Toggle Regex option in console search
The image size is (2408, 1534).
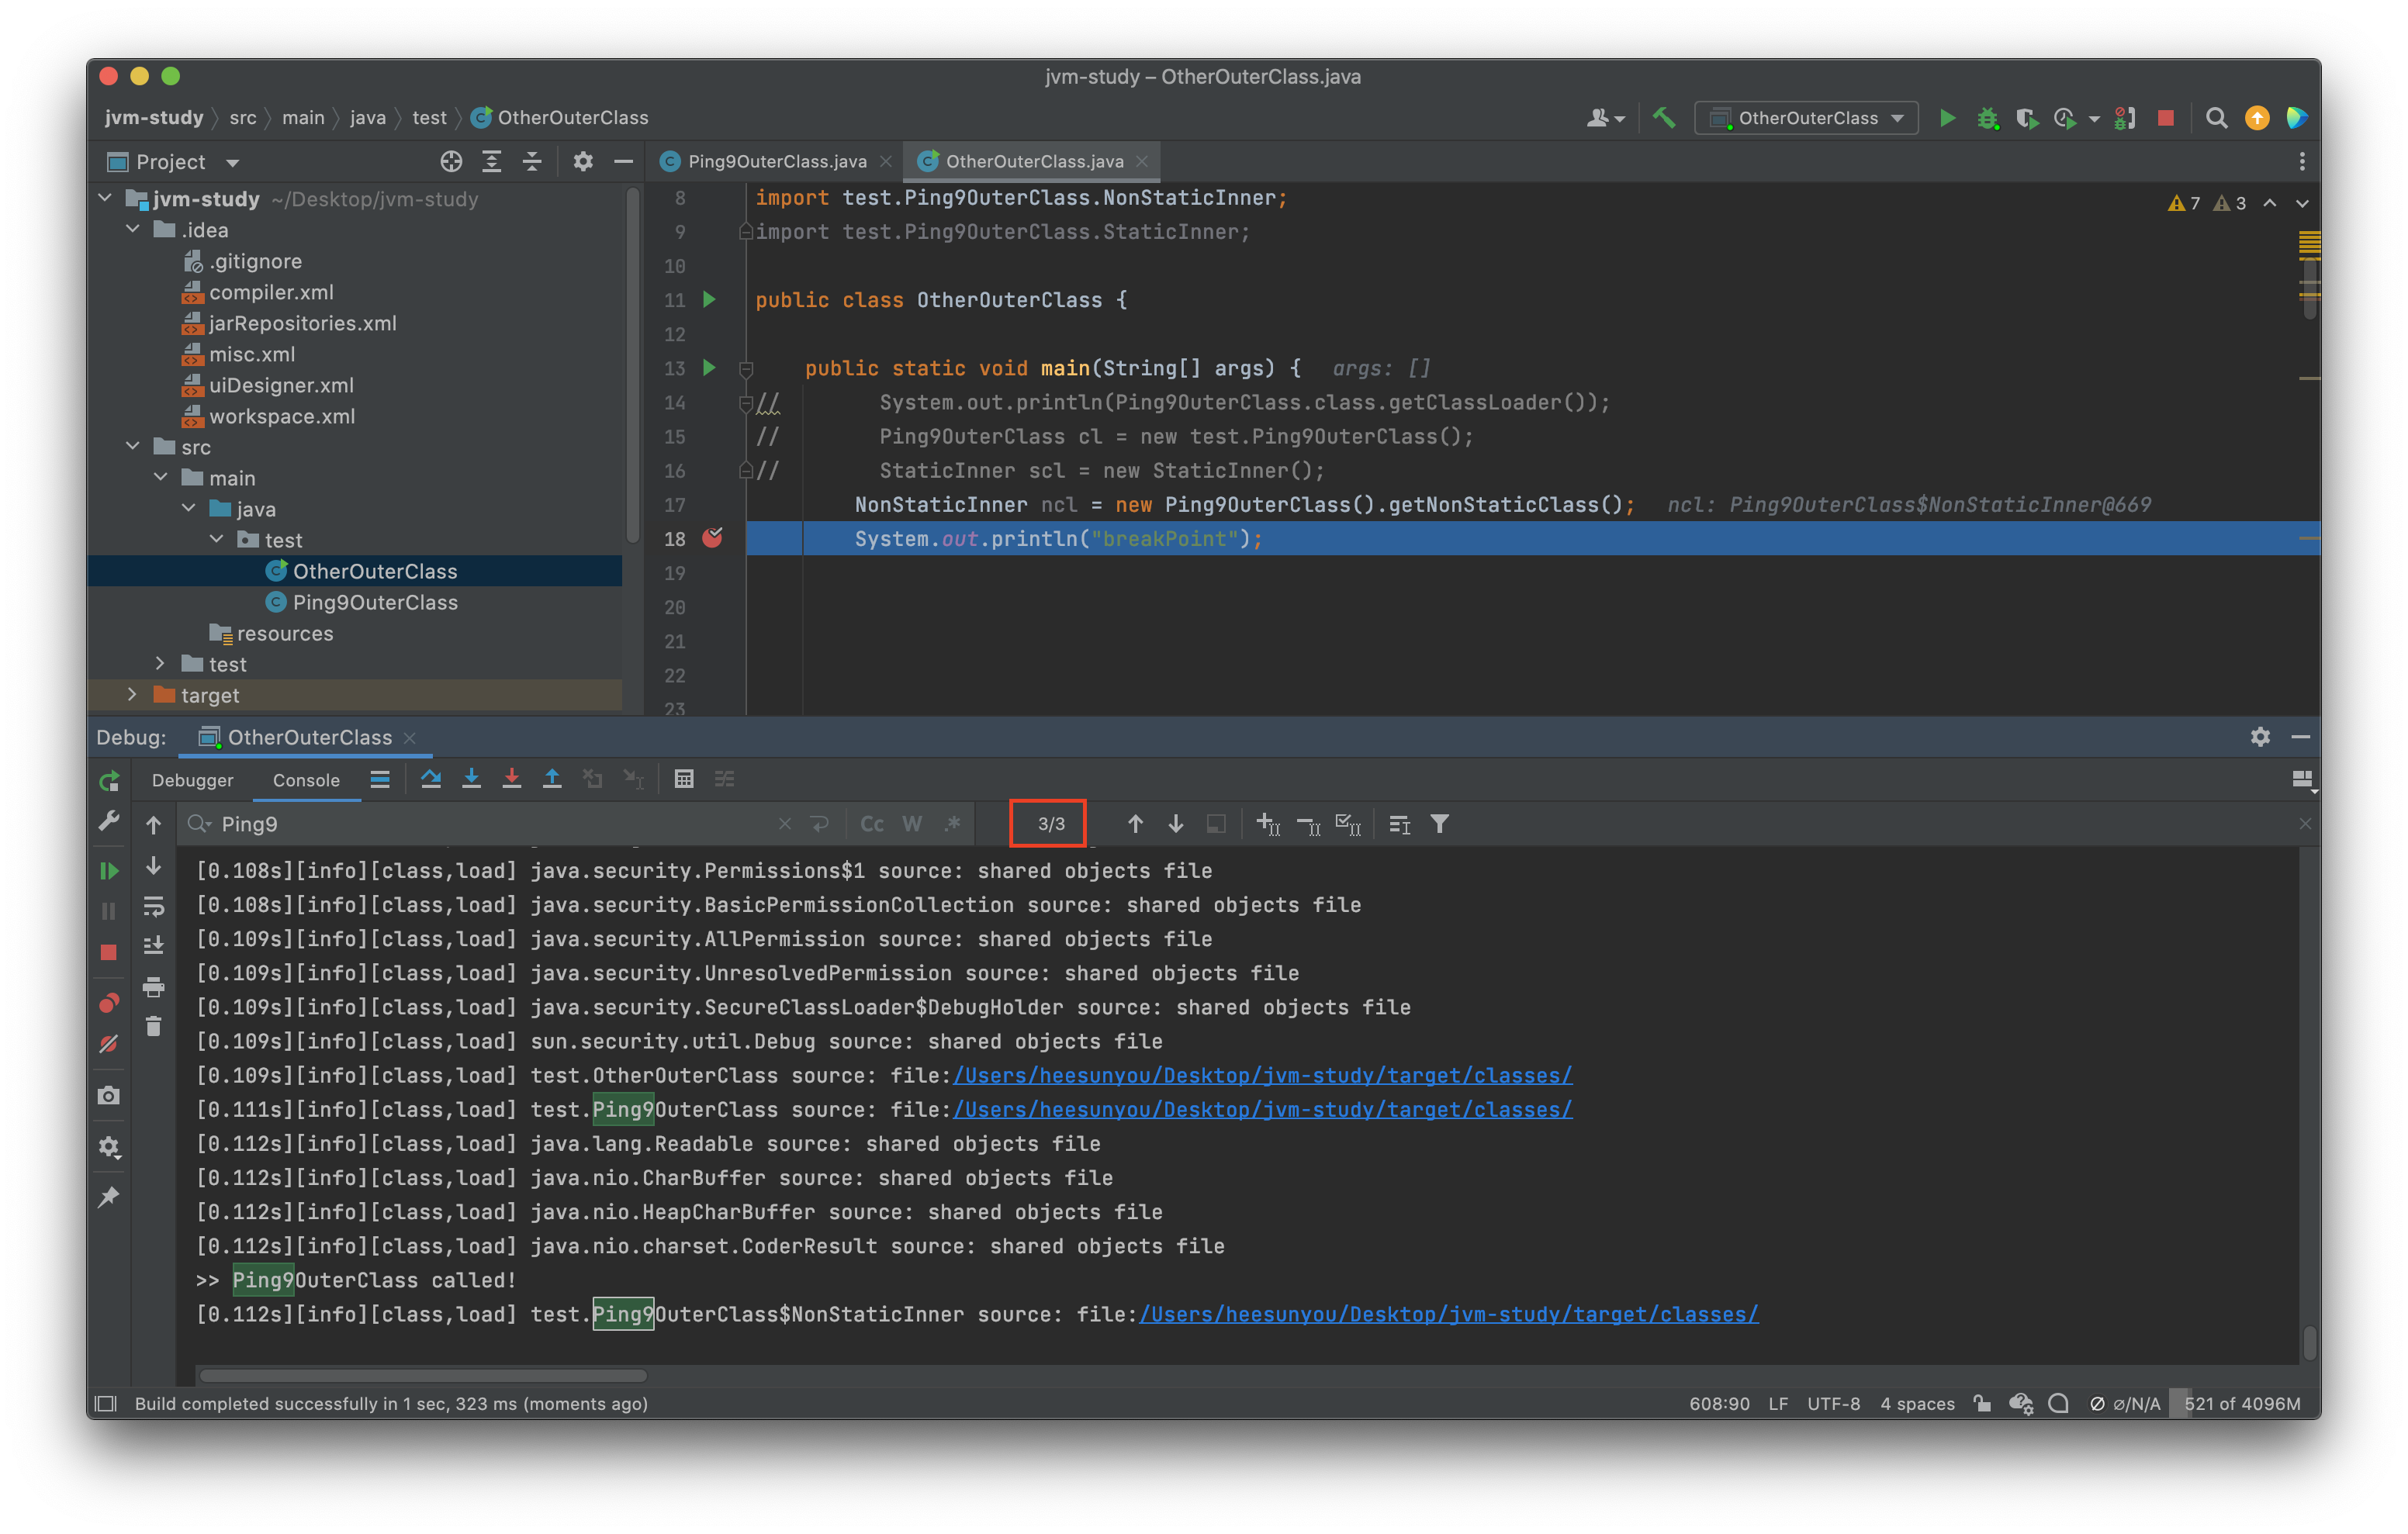[x=952, y=824]
